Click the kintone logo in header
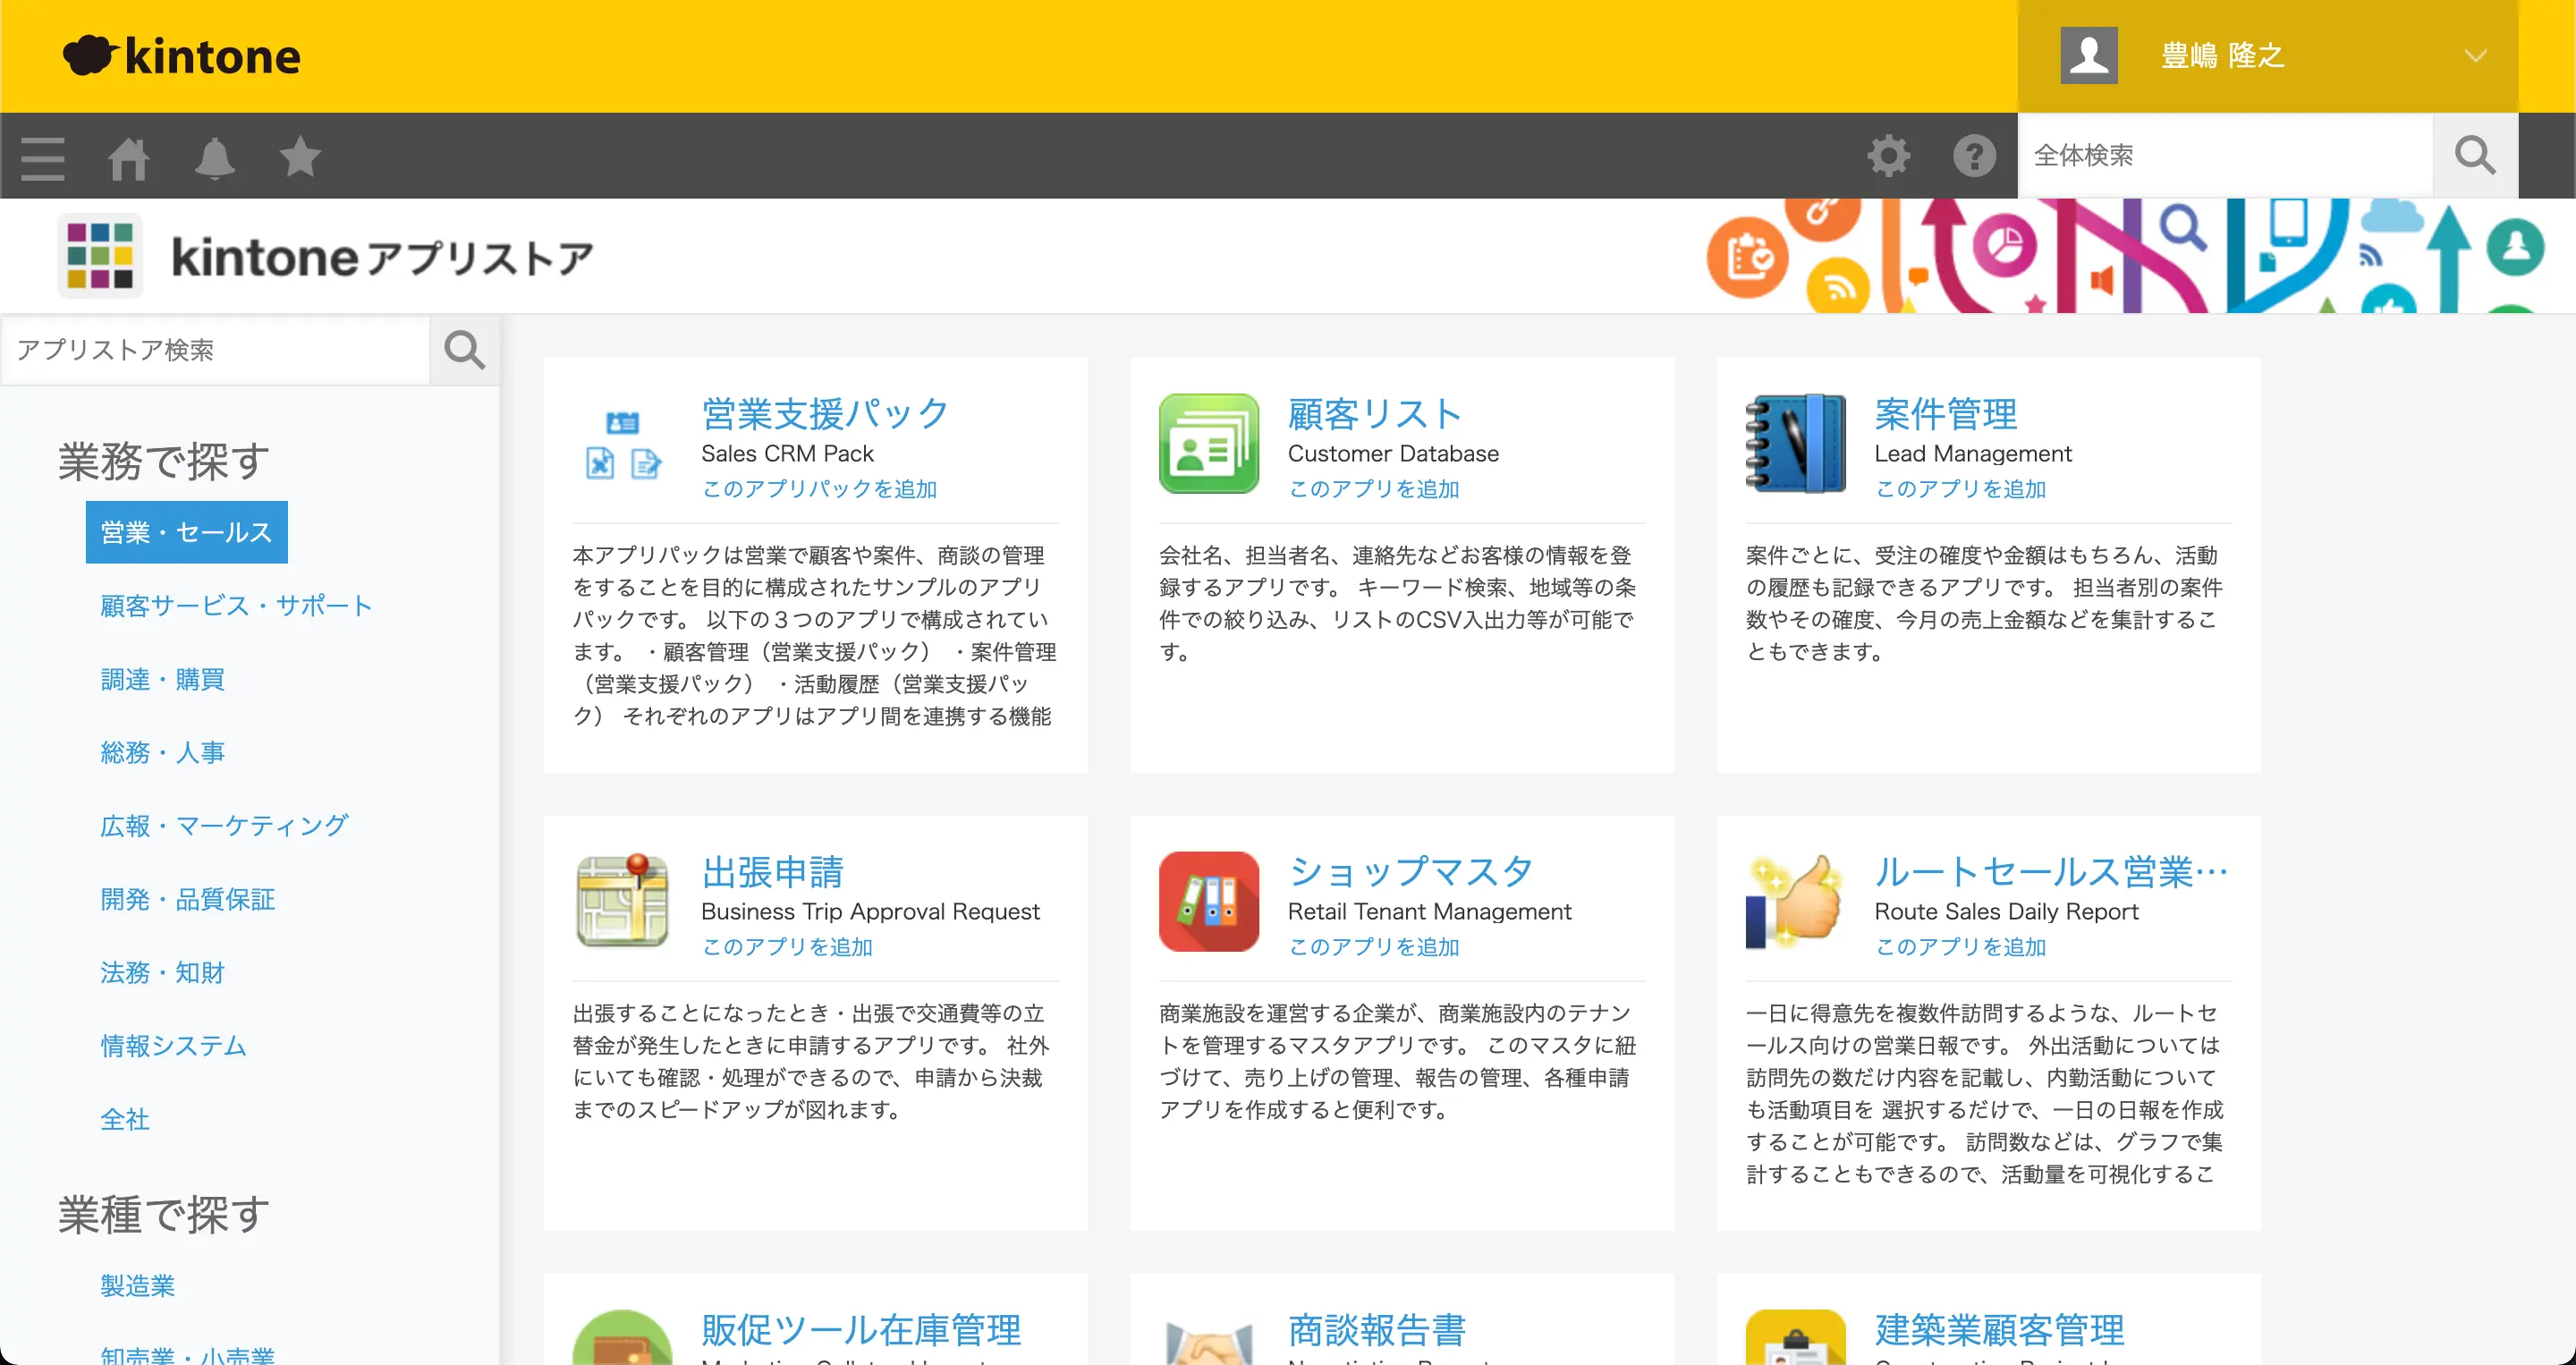This screenshot has width=2576, height=1365. tap(182, 56)
